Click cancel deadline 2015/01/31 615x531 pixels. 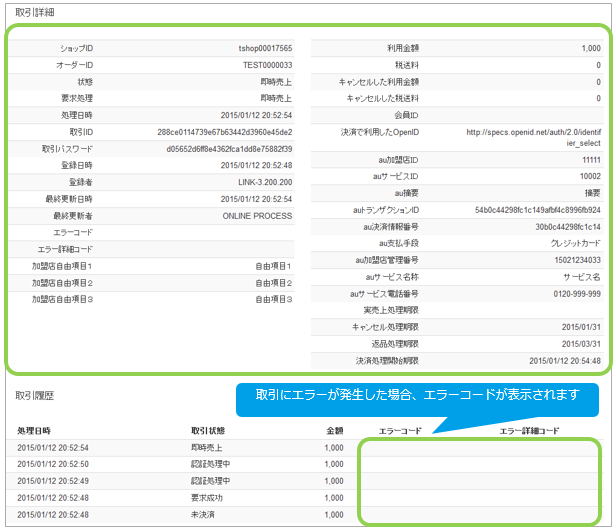pyautogui.click(x=581, y=327)
